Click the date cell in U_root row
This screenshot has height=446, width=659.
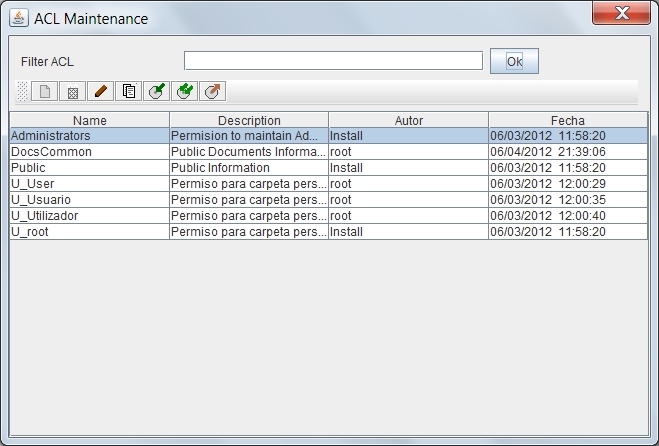pos(568,232)
